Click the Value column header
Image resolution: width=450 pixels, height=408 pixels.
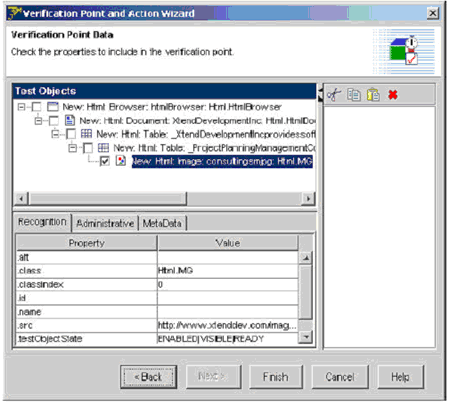[228, 243]
